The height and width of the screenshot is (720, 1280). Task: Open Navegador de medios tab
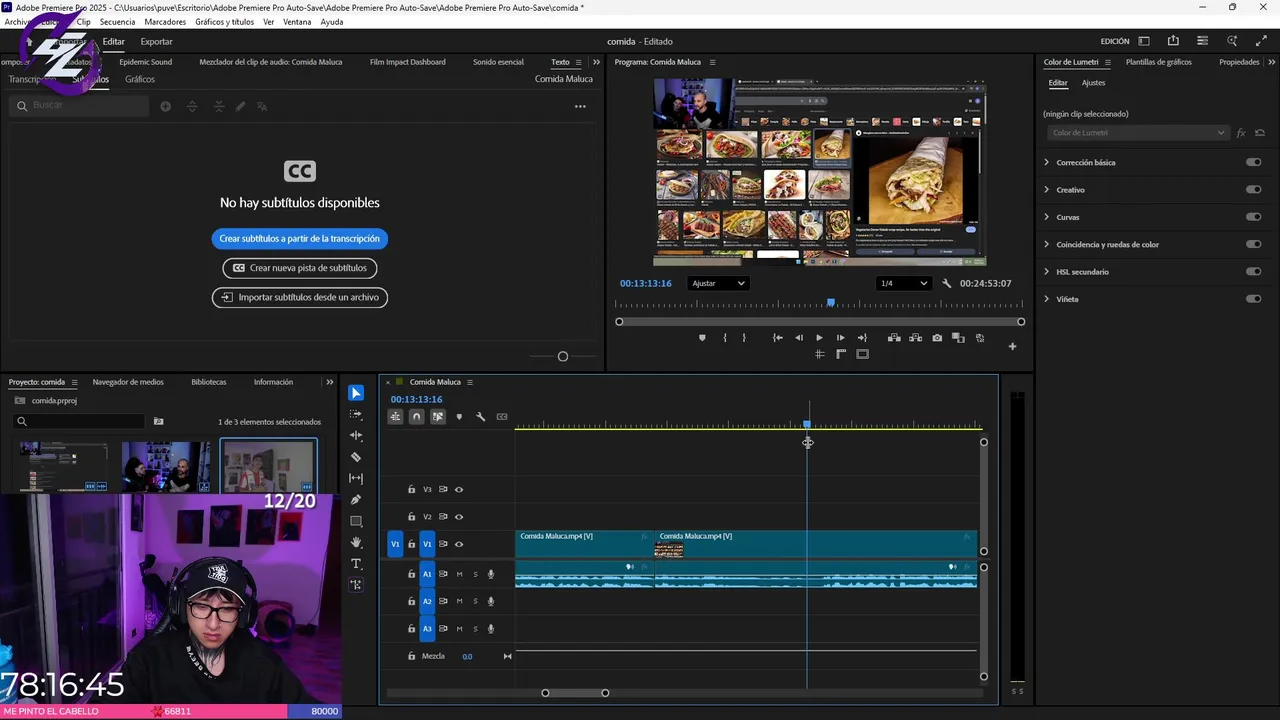click(x=128, y=382)
